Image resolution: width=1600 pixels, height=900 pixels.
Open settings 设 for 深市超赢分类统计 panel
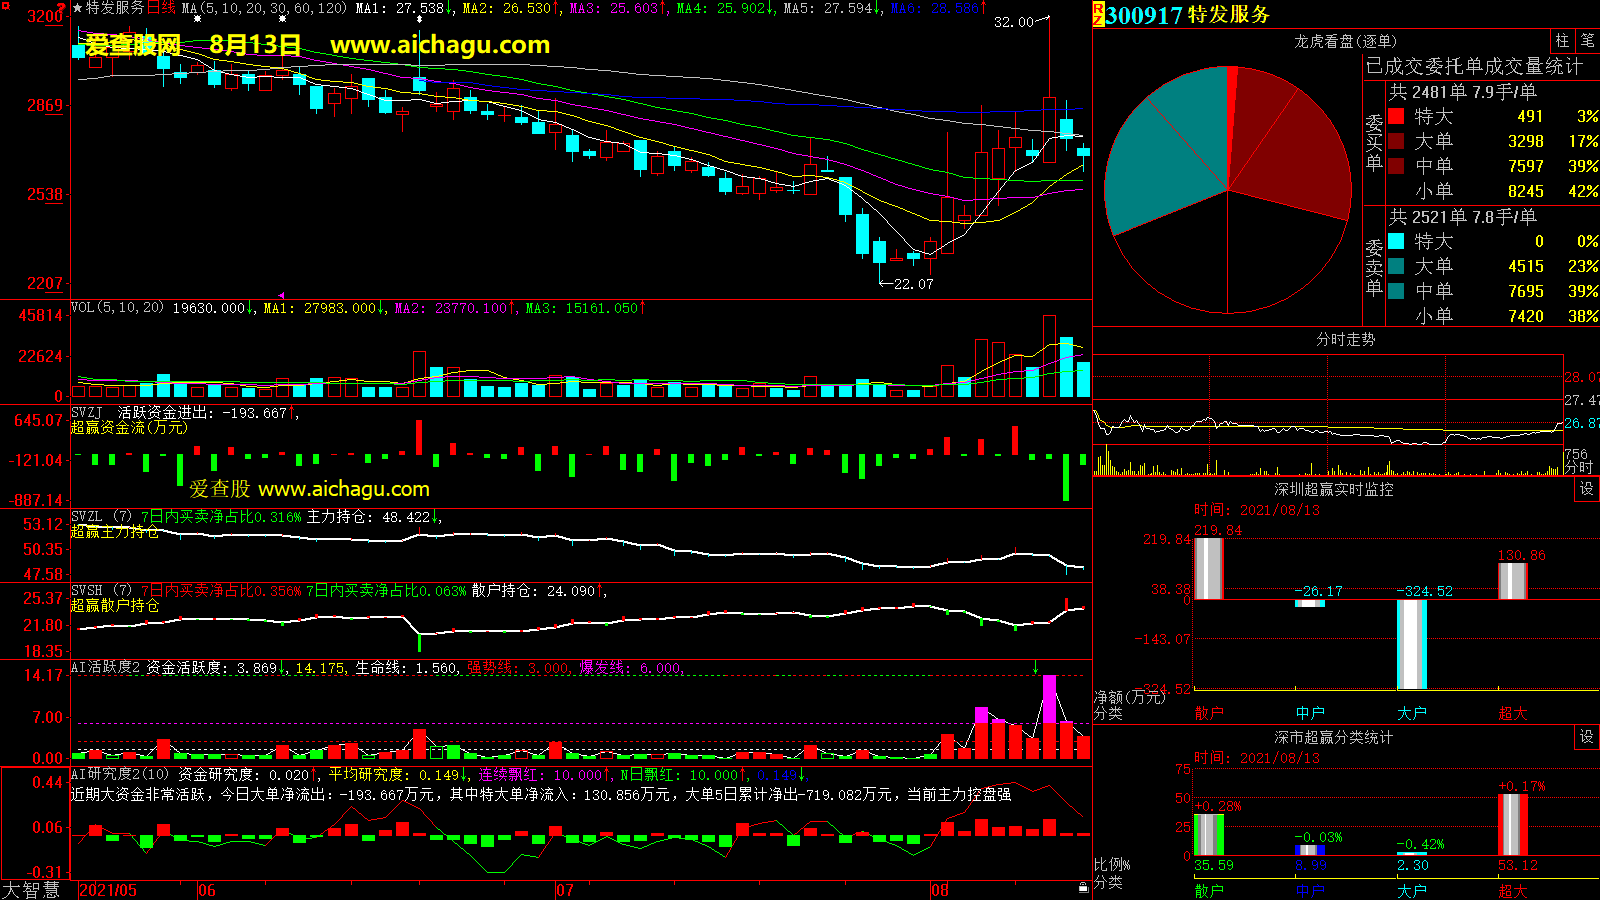[x=1587, y=737]
